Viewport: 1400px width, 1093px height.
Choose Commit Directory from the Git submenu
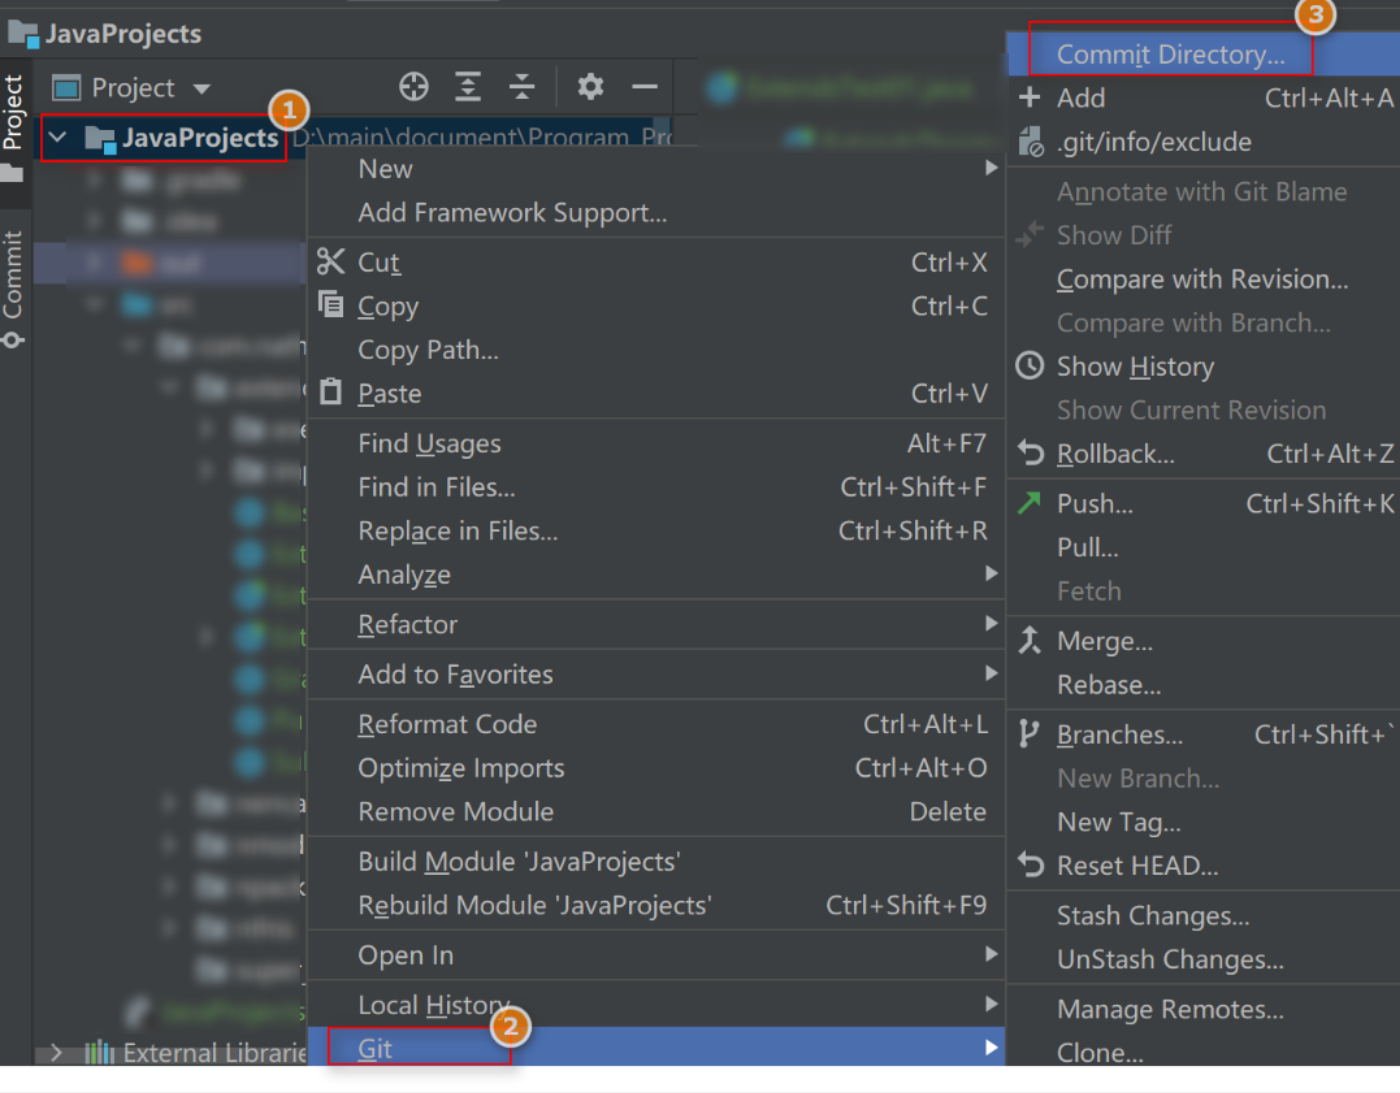(1169, 53)
